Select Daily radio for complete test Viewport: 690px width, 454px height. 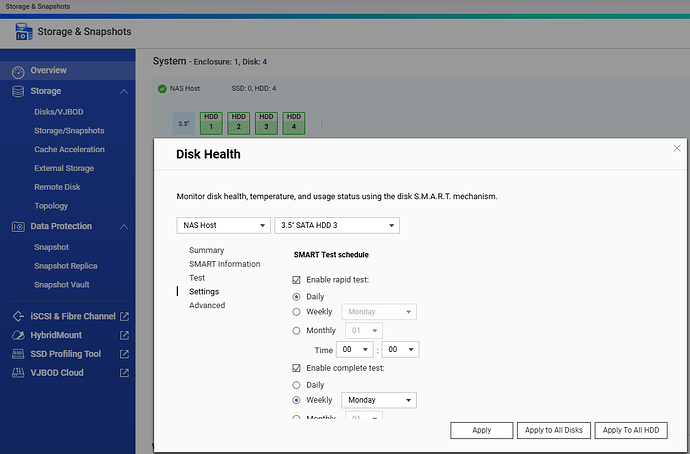pyautogui.click(x=296, y=385)
